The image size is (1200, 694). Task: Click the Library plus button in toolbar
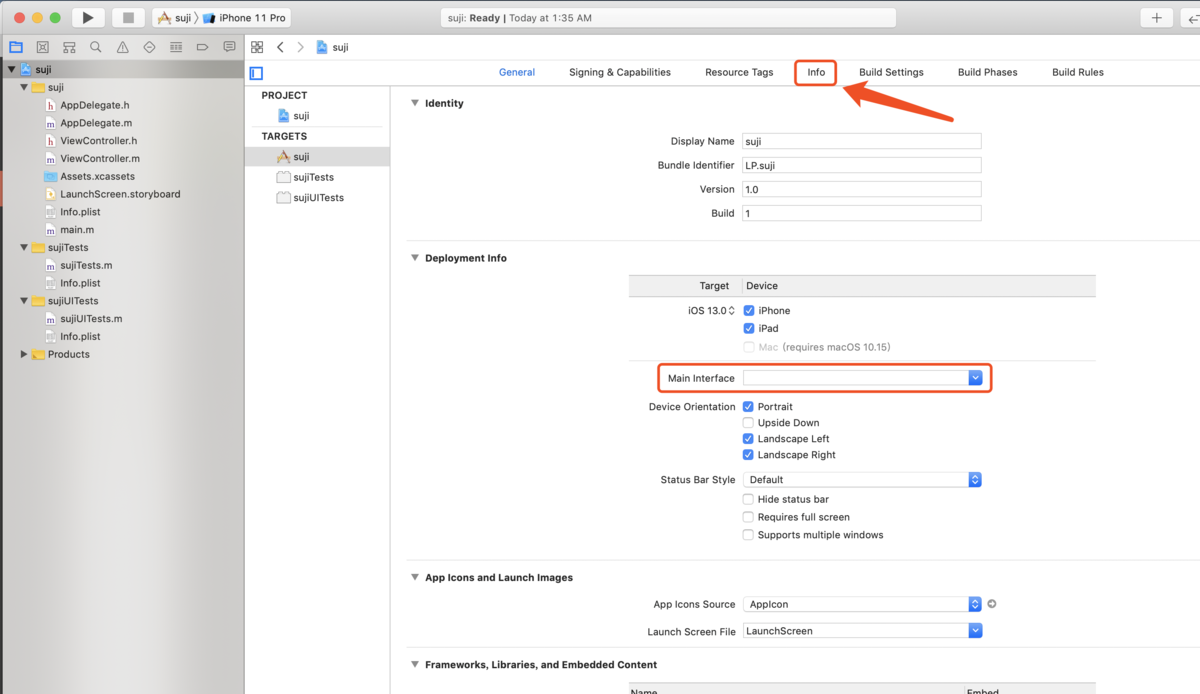[1157, 18]
